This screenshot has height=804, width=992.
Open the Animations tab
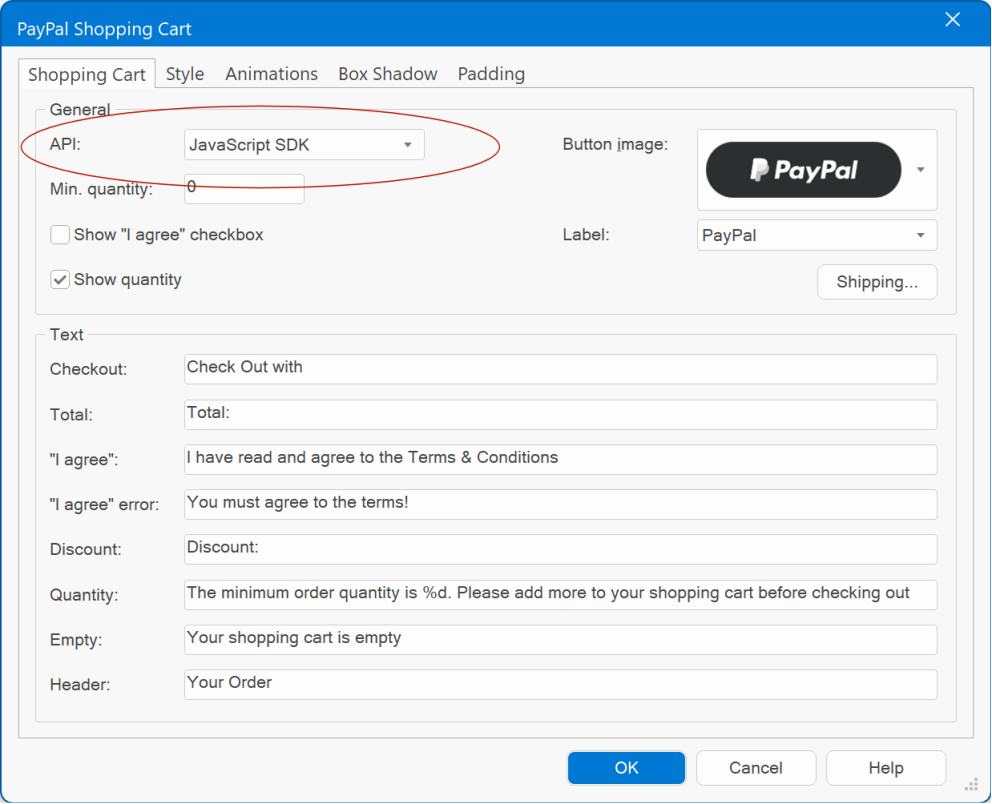pos(271,74)
